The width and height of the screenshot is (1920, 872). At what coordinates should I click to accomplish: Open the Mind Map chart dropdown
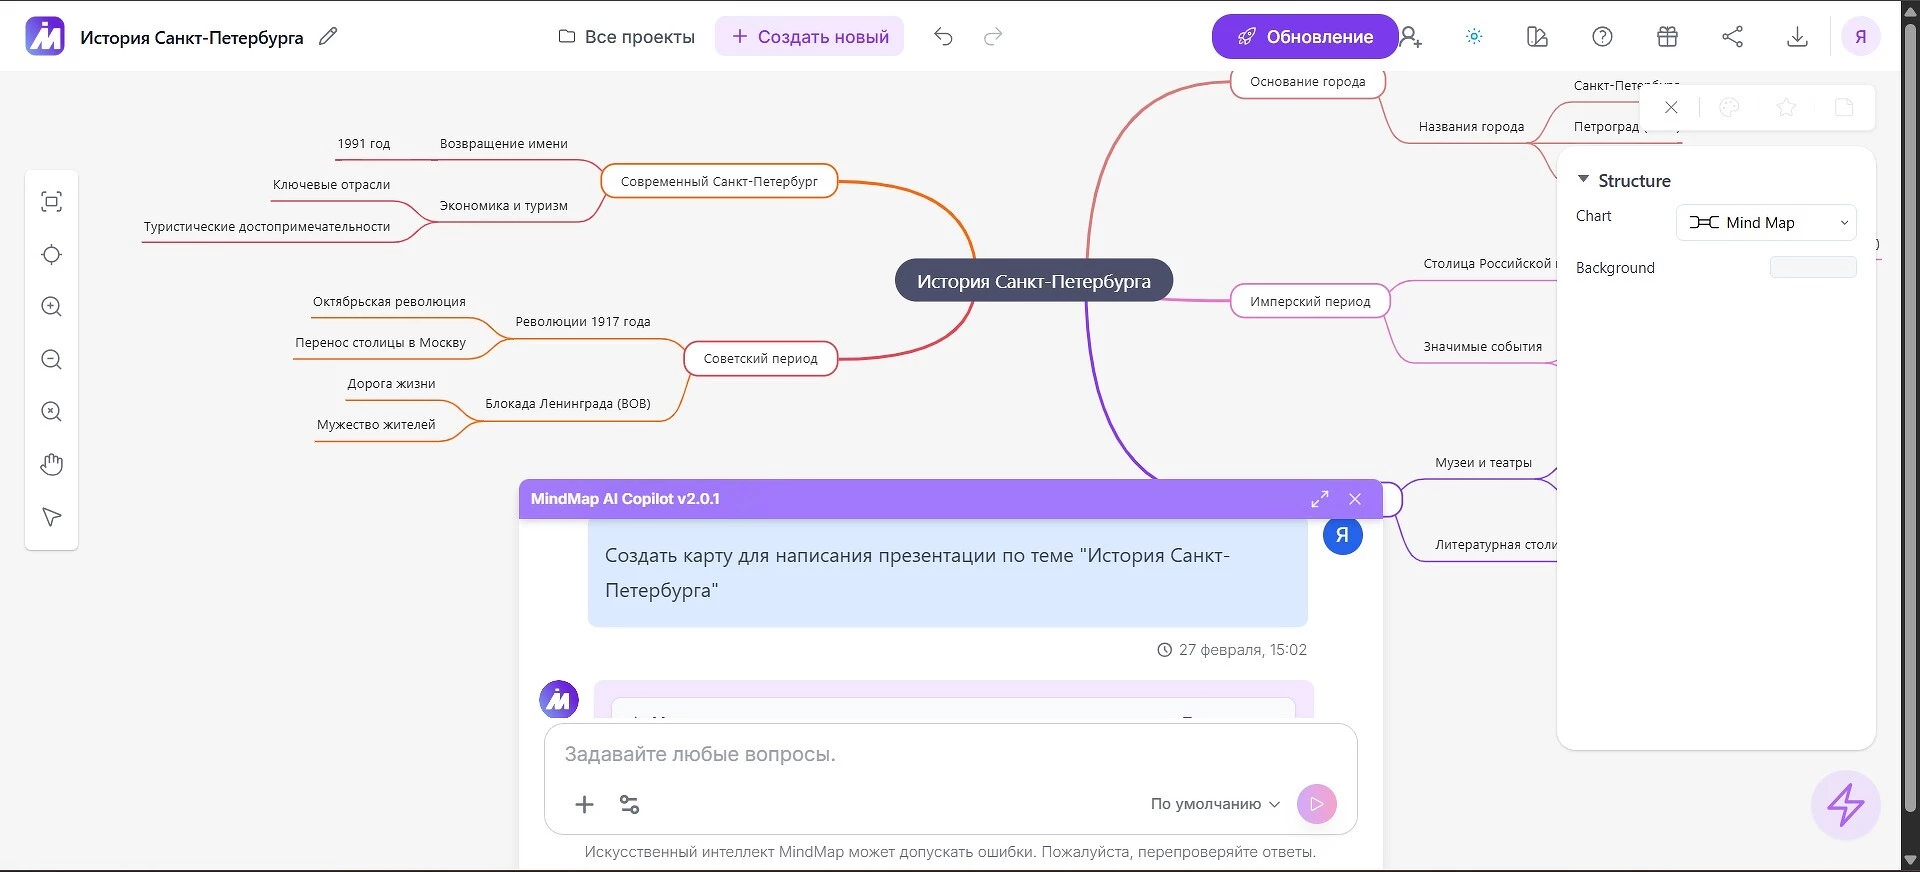(x=1766, y=223)
